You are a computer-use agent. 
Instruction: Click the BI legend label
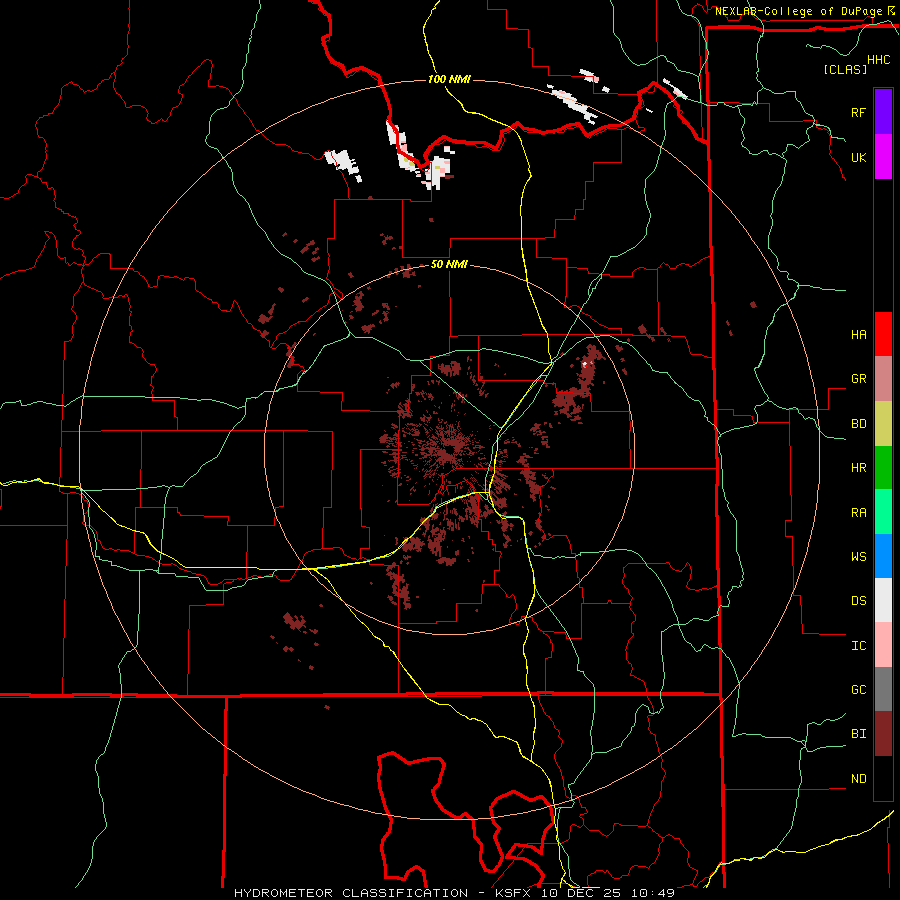(x=858, y=734)
